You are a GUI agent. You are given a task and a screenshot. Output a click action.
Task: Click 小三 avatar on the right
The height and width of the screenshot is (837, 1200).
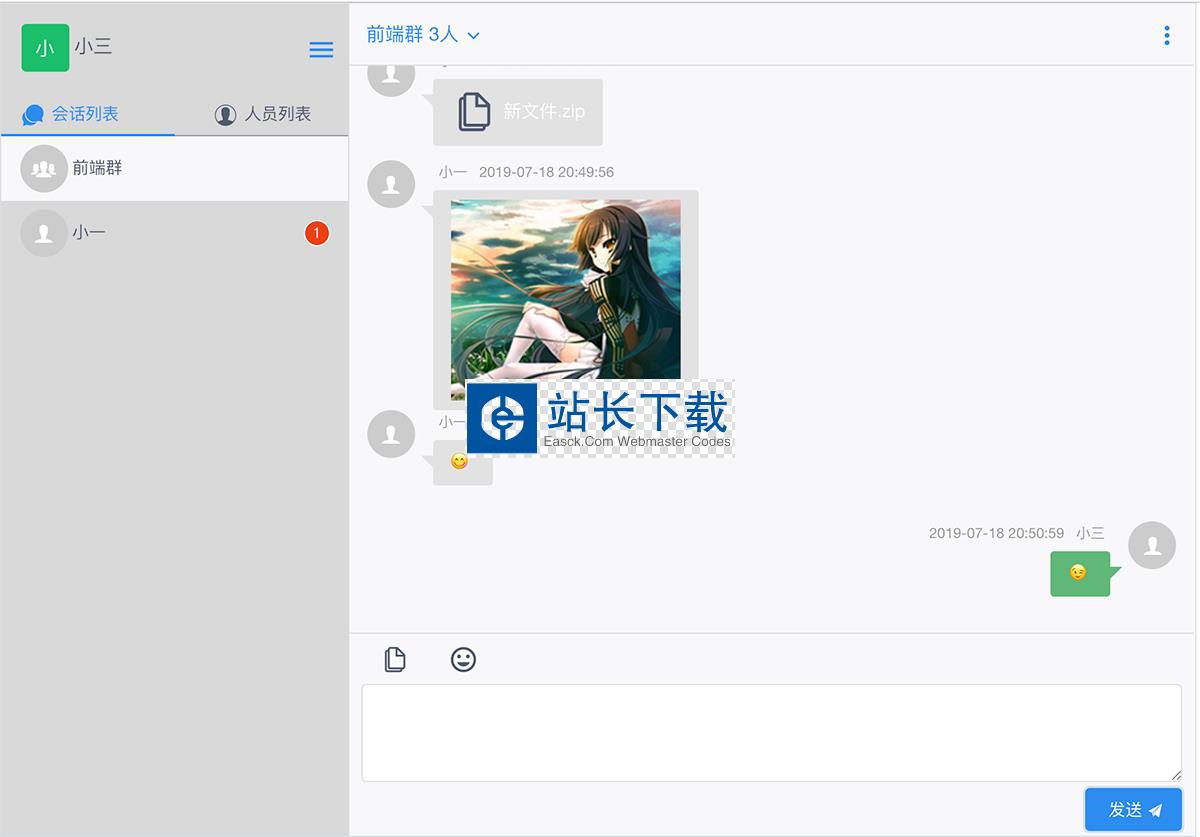point(1152,545)
